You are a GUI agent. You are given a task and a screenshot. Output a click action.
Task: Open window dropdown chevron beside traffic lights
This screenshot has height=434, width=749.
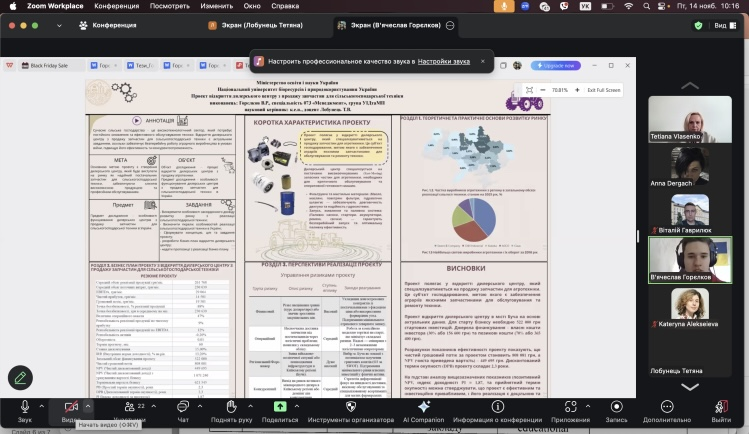click(x=59, y=26)
